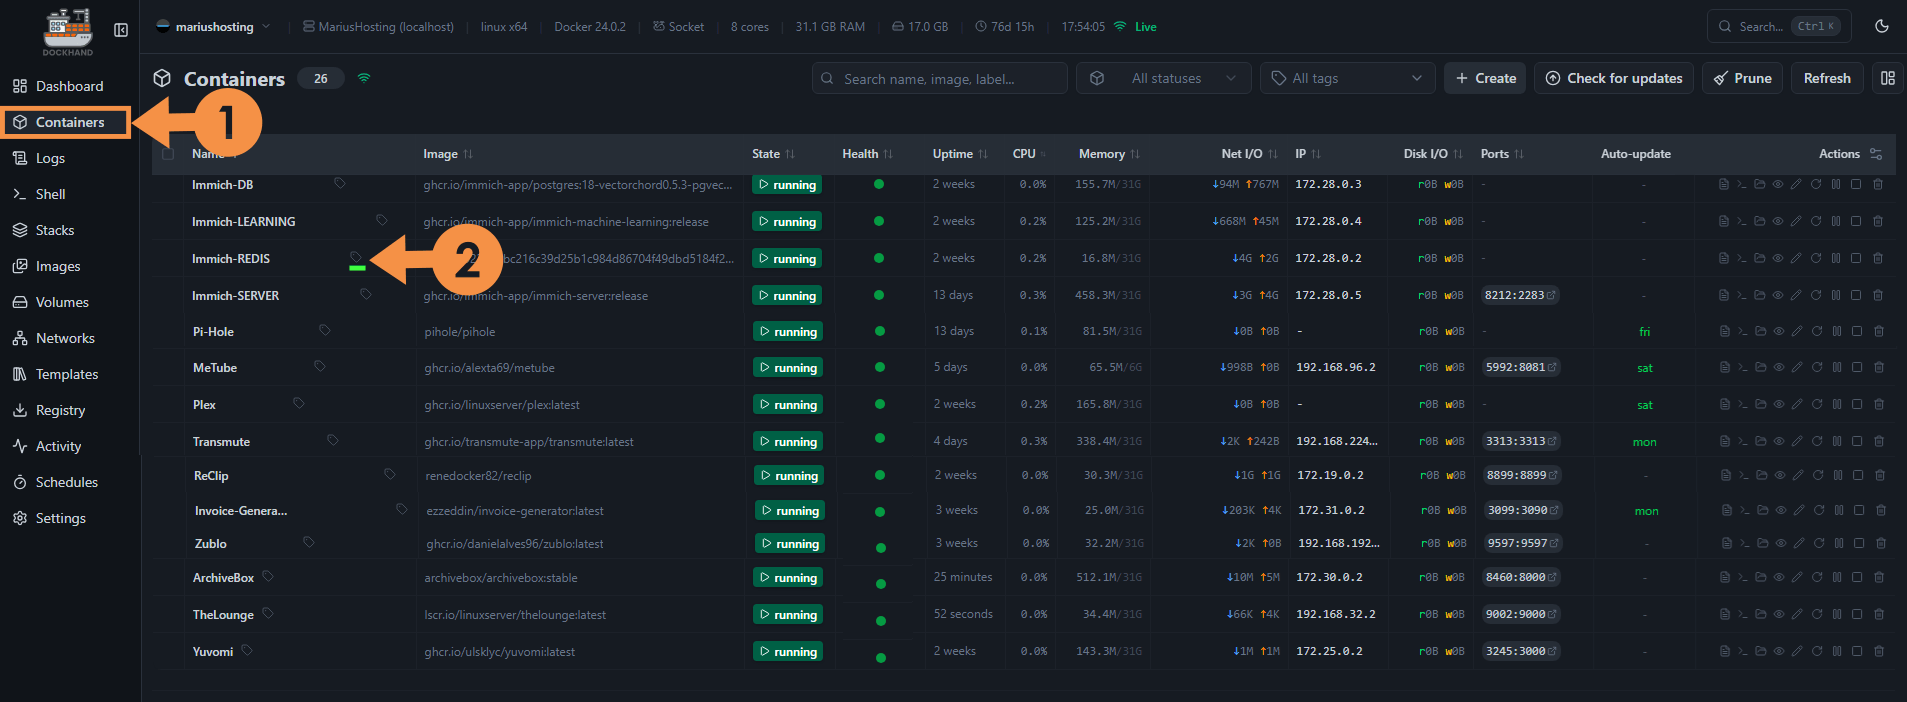Stop the Transmute container
The height and width of the screenshot is (702, 1907).
click(x=1857, y=441)
